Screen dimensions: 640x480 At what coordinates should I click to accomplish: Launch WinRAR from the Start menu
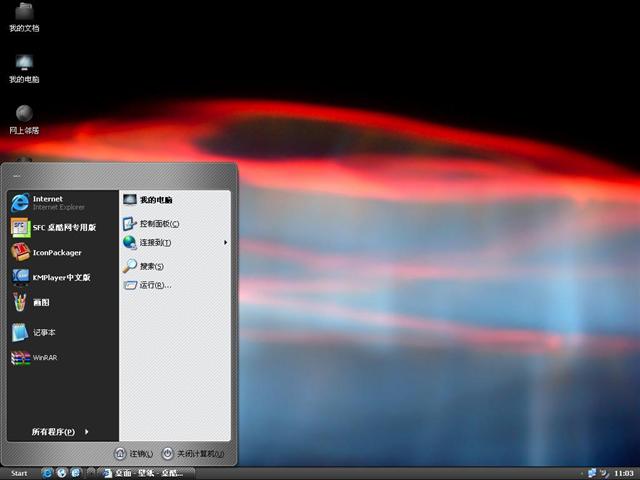pyautogui.click(x=62, y=358)
